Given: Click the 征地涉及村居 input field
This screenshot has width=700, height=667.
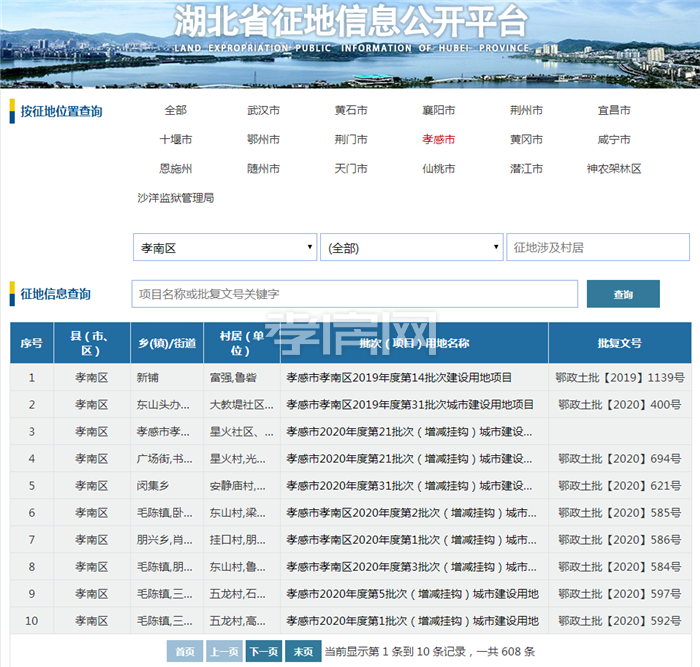Looking at the screenshot, I should pos(597,247).
